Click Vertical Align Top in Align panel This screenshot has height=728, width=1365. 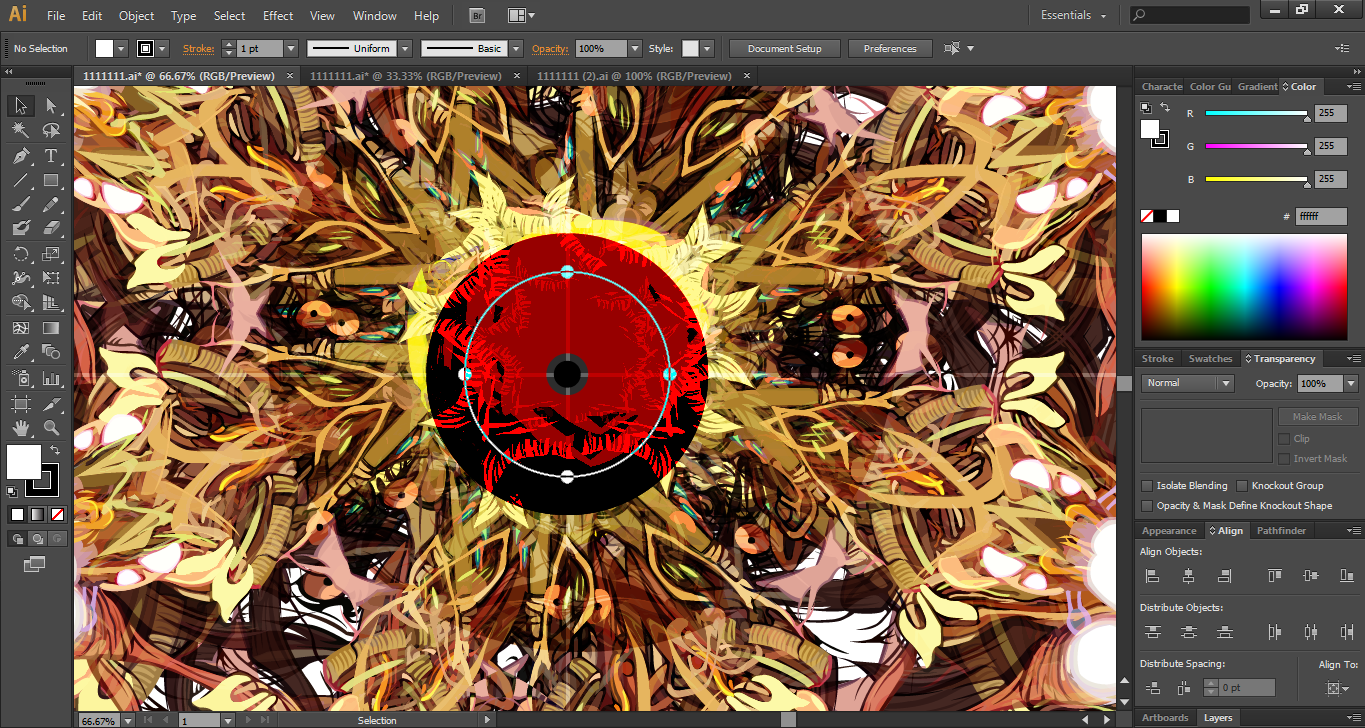point(1274,576)
